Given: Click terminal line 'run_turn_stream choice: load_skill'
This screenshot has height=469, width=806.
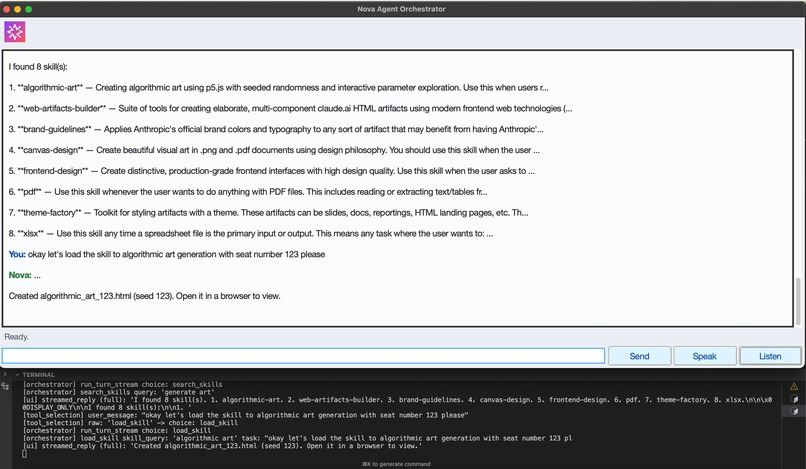Looking at the screenshot, I should (117, 430).
